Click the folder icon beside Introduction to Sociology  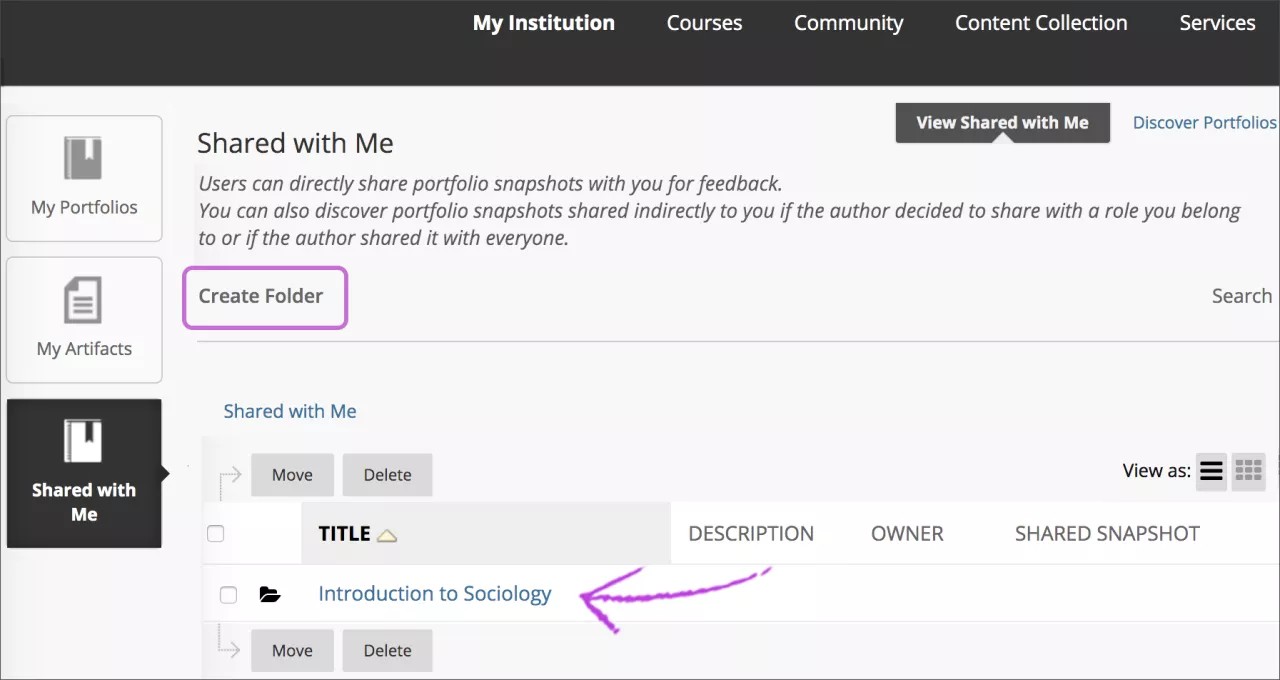pyautogui.click(x=270, y=594)
